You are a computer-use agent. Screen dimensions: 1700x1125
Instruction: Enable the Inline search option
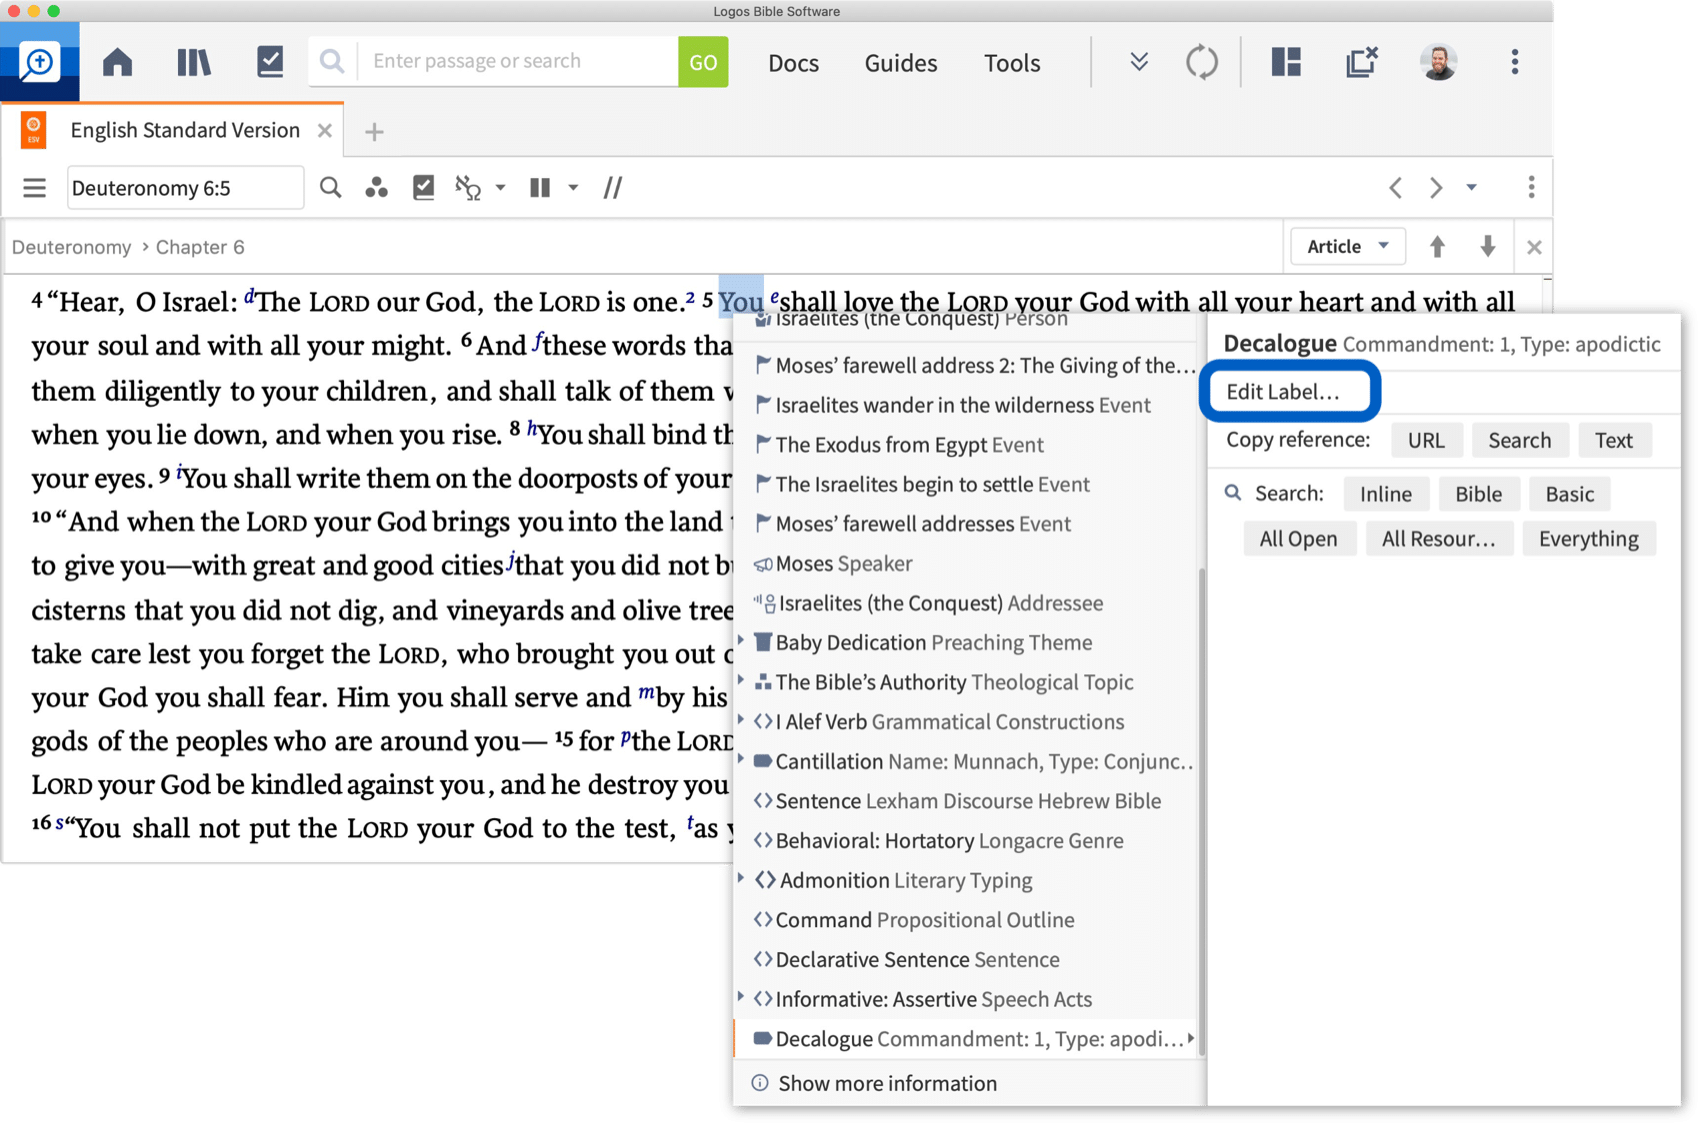[1386, 493]
